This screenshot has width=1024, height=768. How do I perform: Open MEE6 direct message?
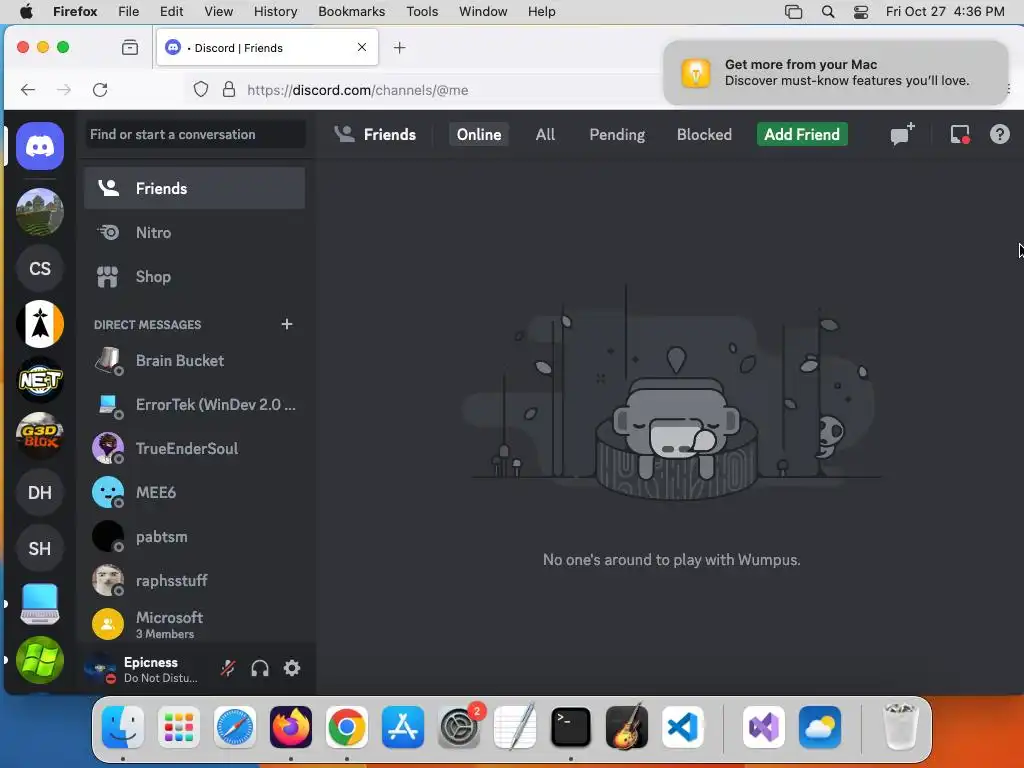[195, 492]
